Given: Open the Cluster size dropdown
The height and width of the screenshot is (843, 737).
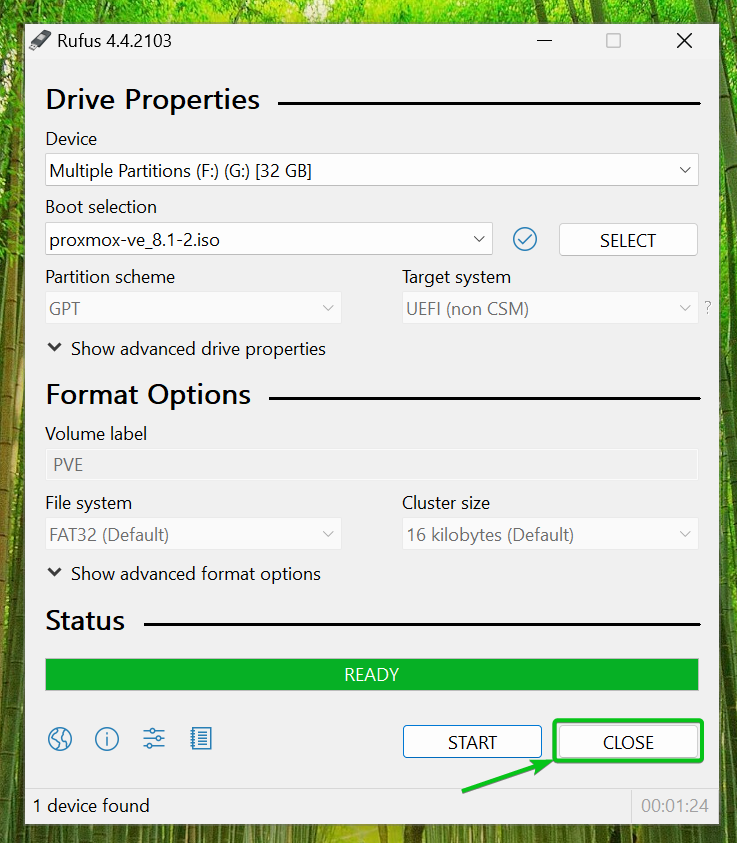Looking at the screenshot, I should tap(550, 534).
